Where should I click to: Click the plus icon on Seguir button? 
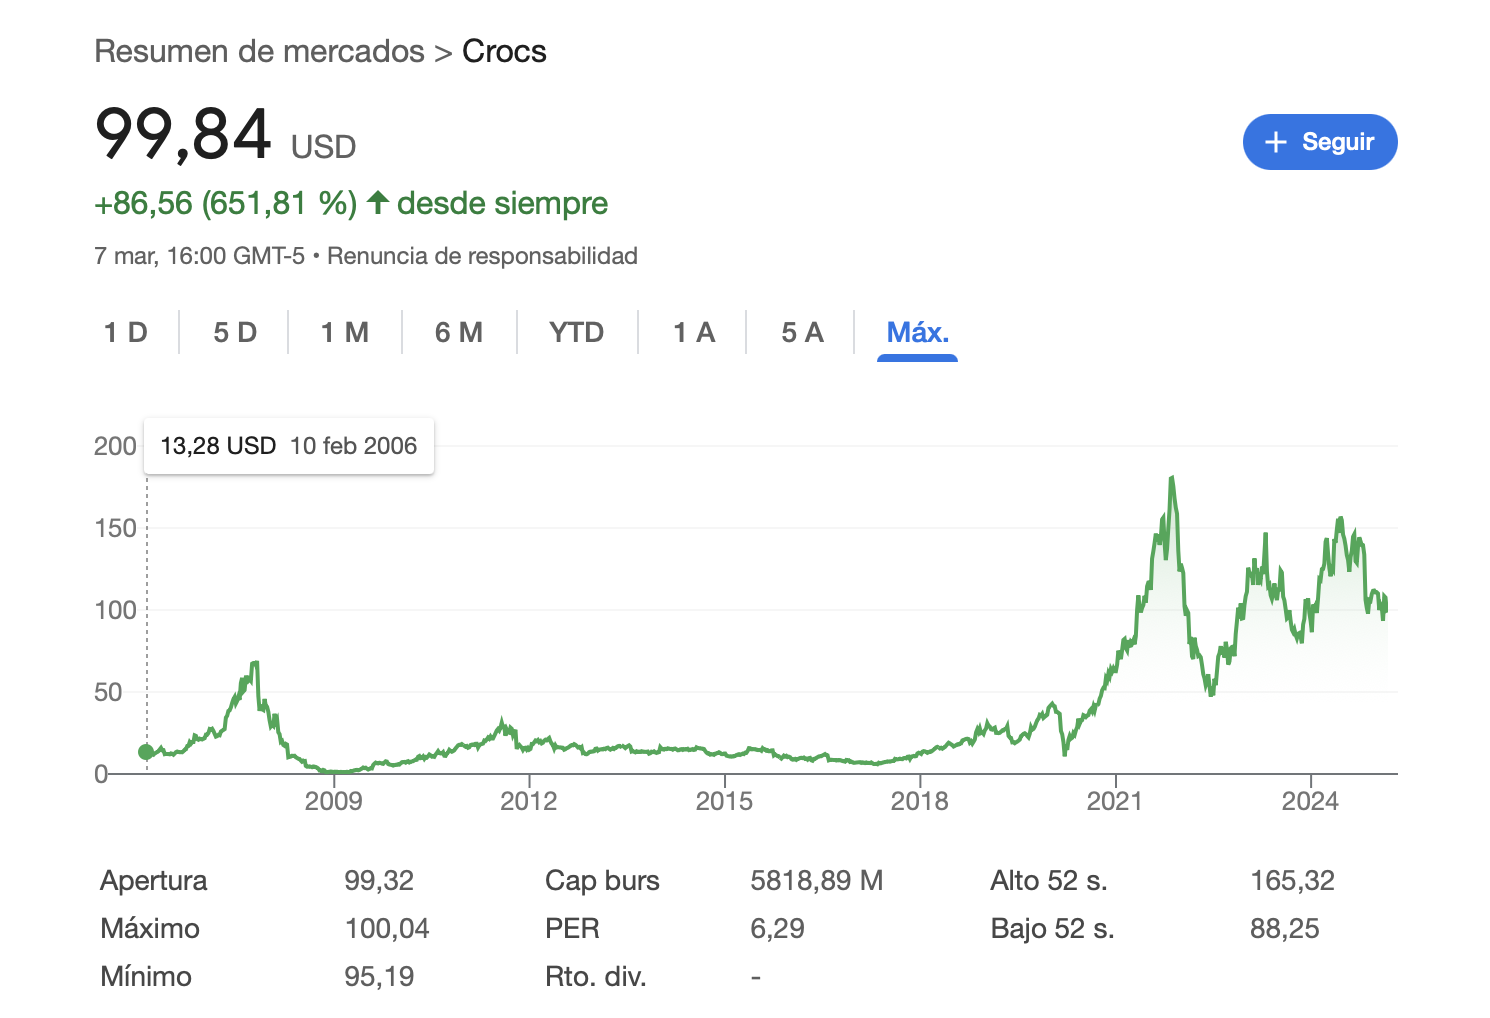[1275, 142]
